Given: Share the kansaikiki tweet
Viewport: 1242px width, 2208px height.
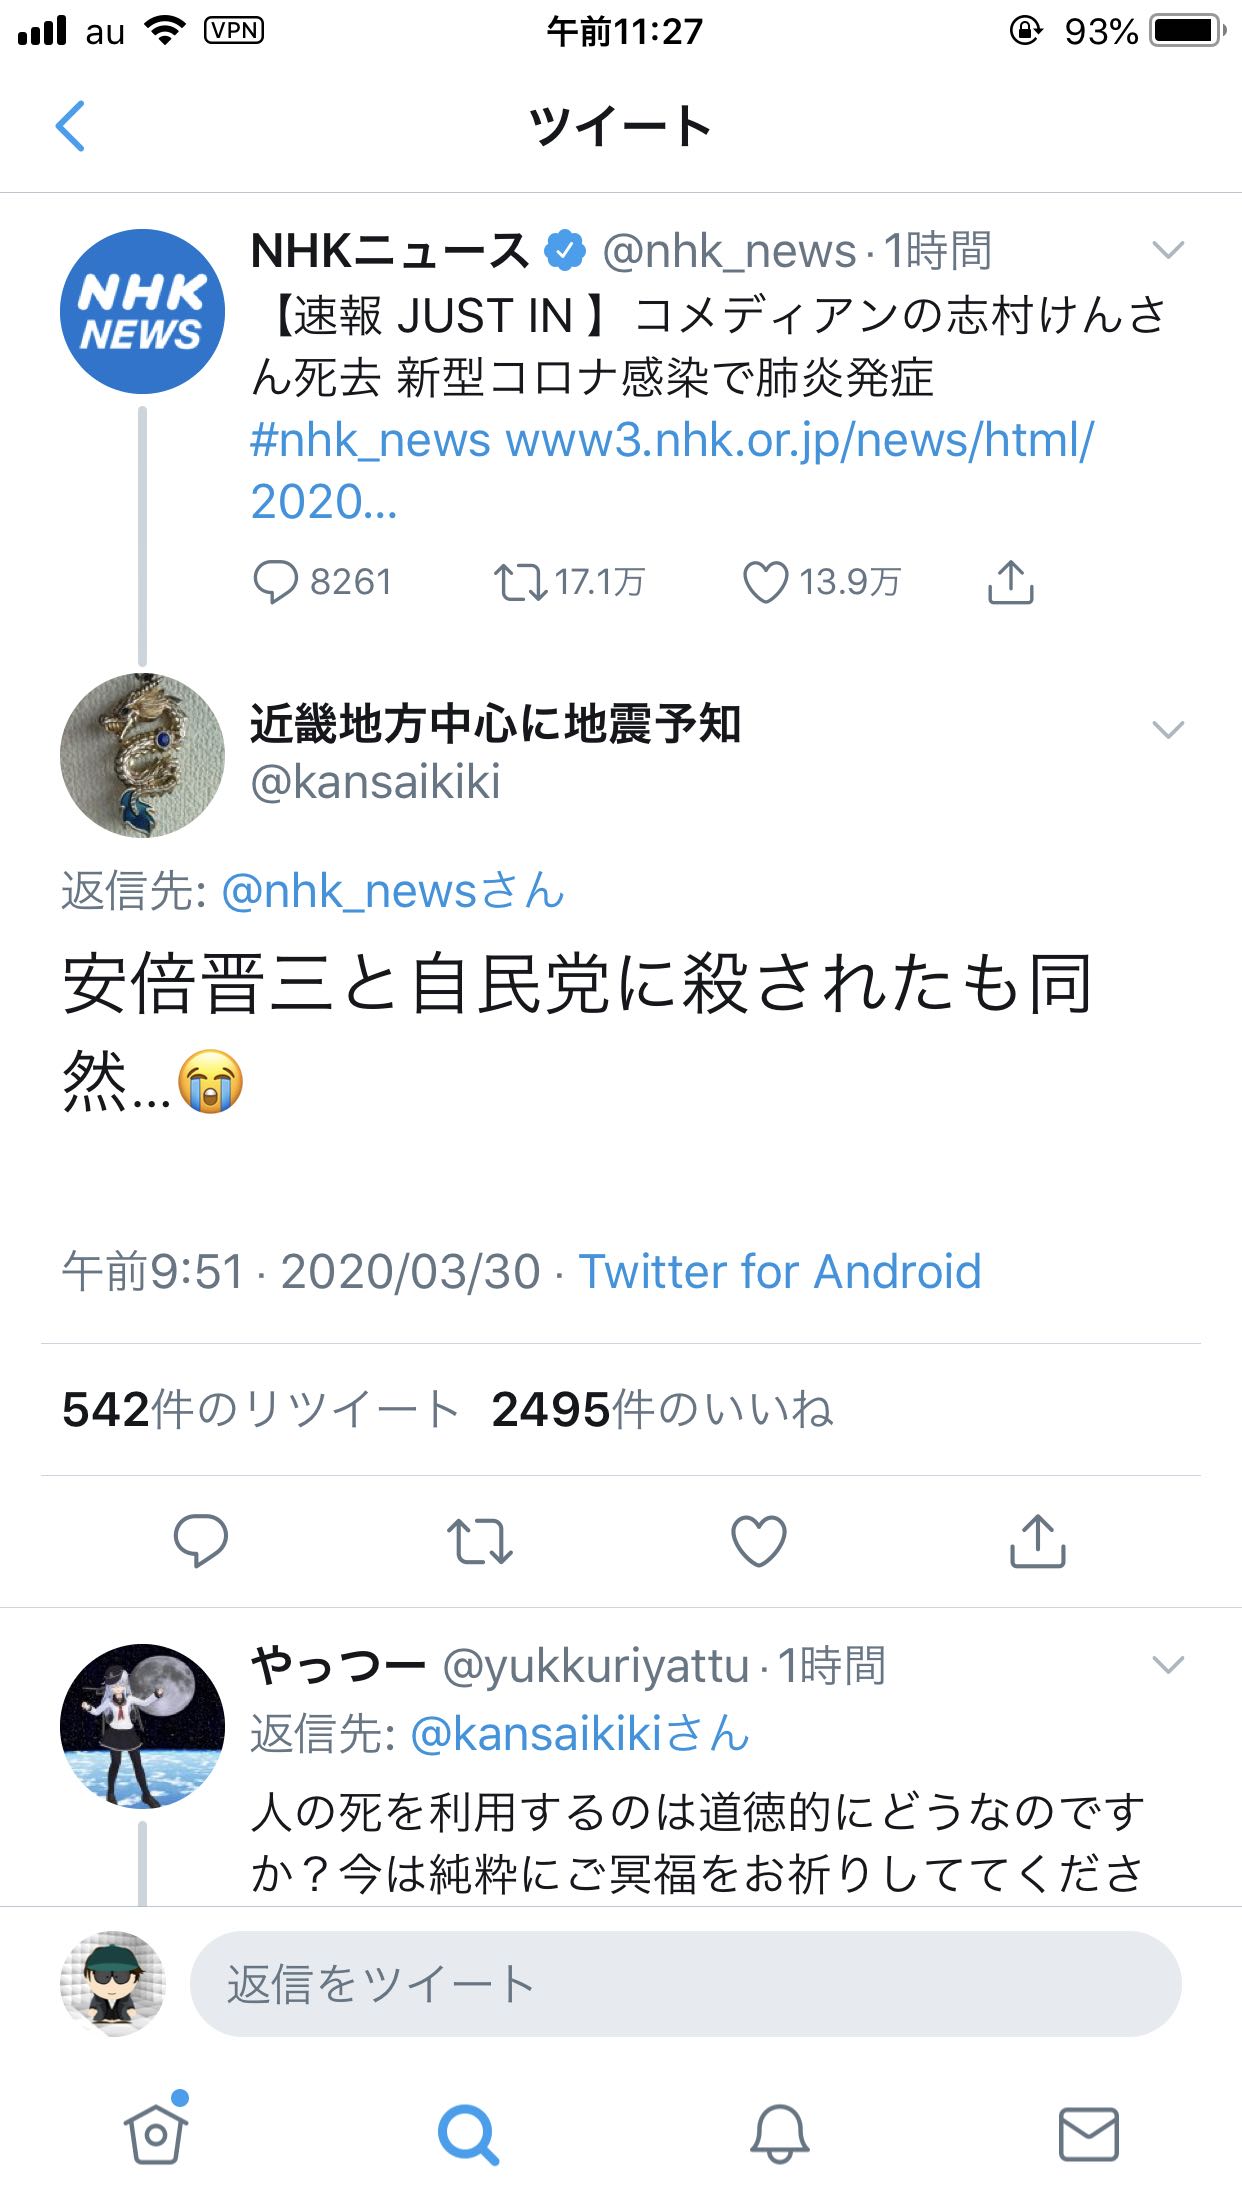Looking at the screenshot, I should 1038,1541.
